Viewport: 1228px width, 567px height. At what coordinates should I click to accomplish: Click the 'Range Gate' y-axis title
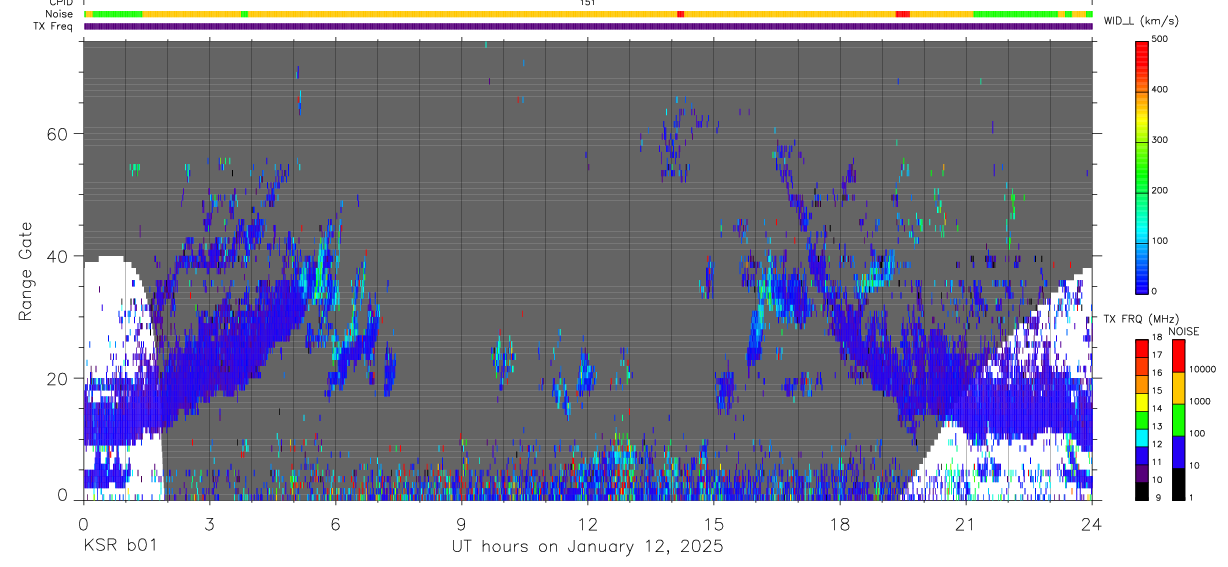pyautogui.click(x=26, y=271)
